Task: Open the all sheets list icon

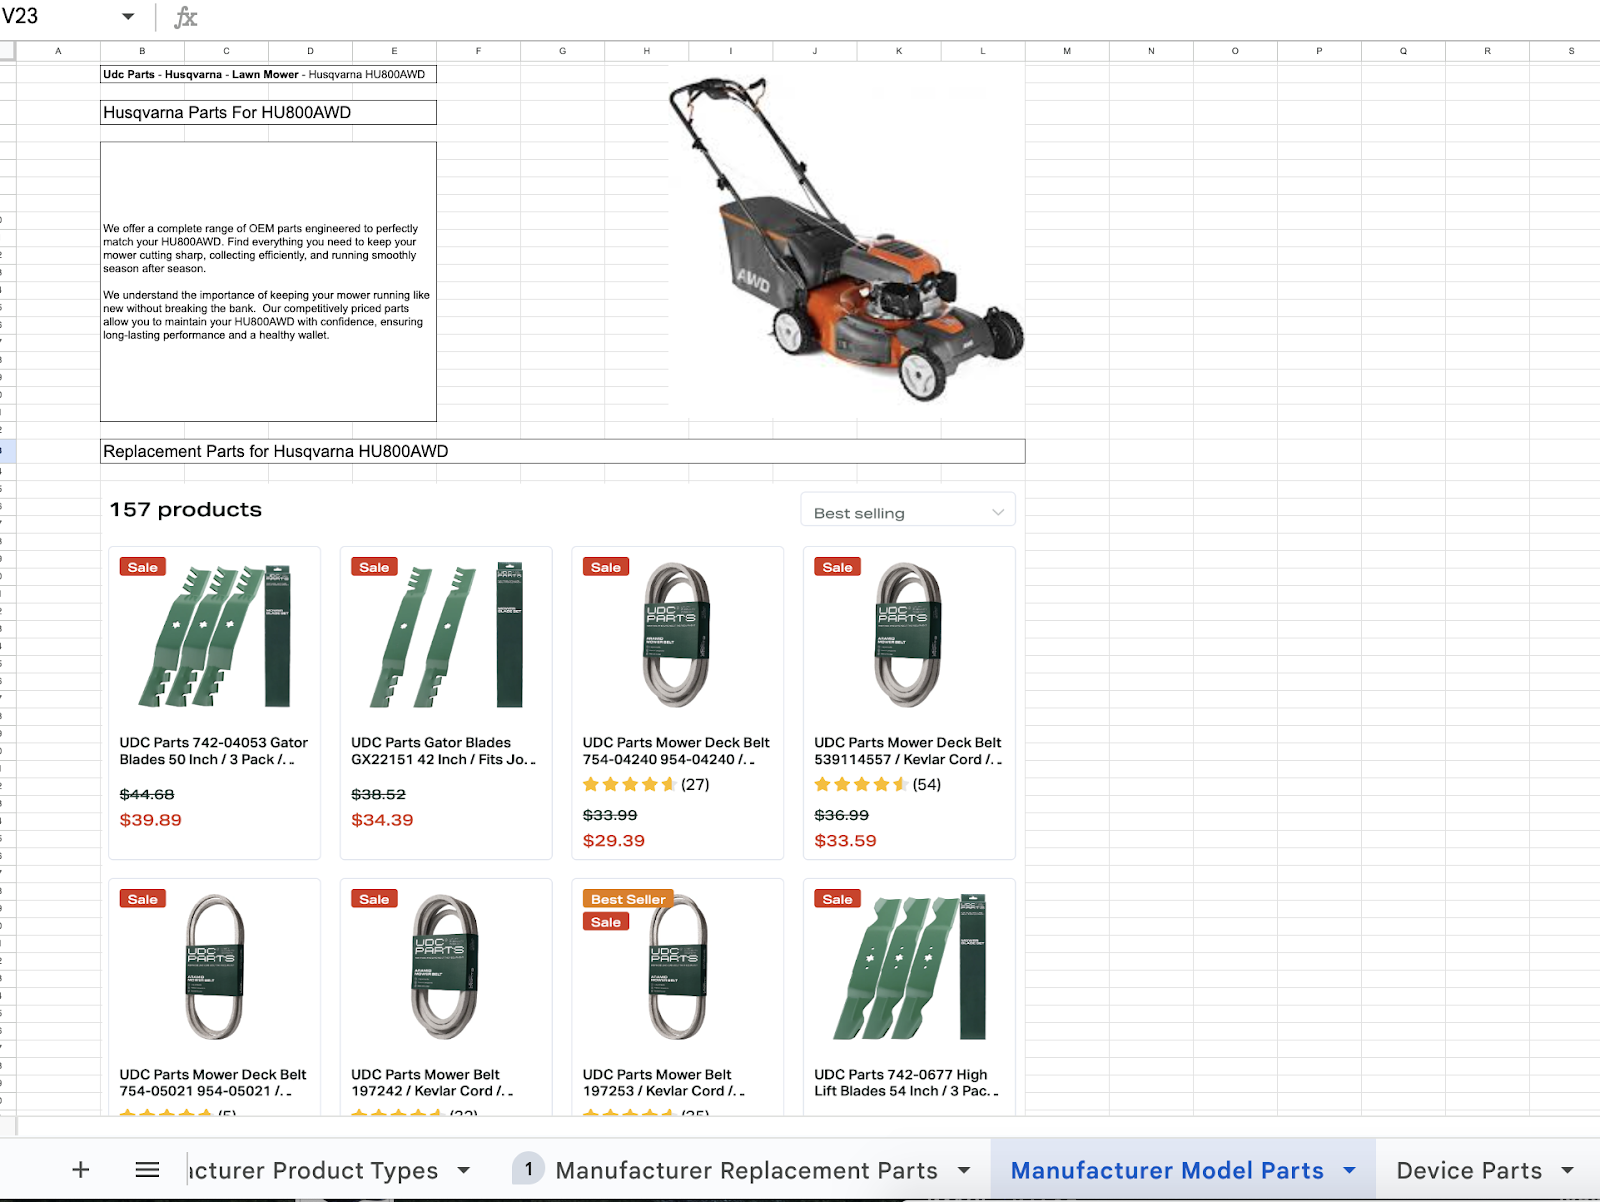Action: [x=147, y=1169]
